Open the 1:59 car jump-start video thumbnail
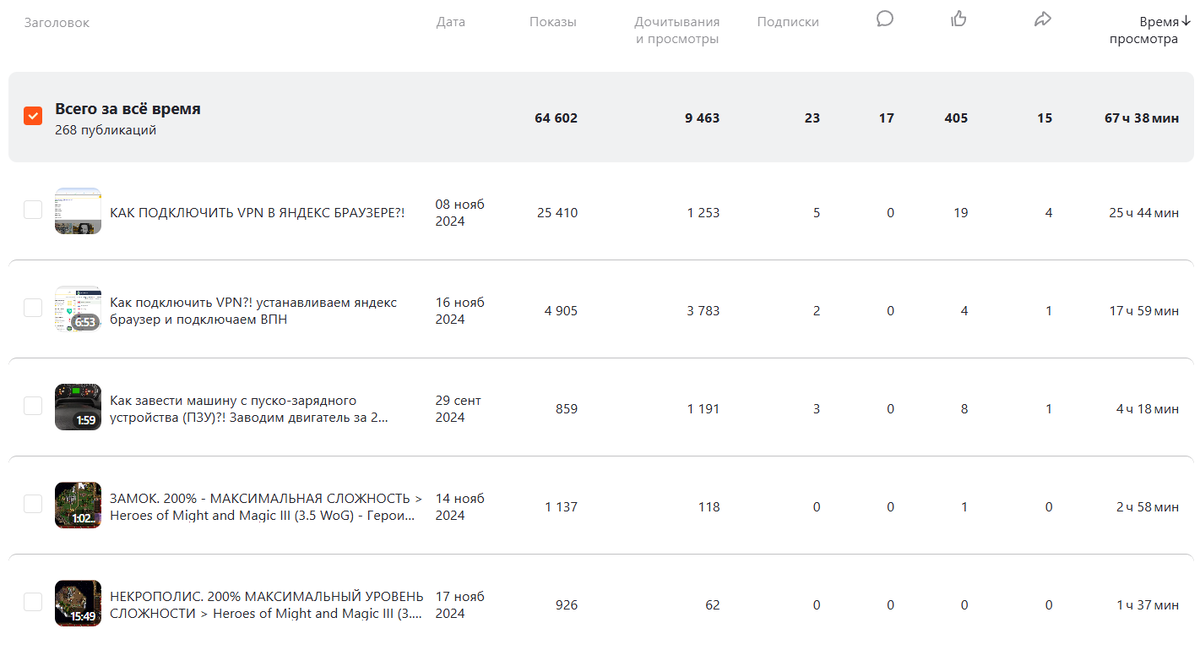Image resolution: width=1200 pixels, height=645 pixels. click(78, 407)
